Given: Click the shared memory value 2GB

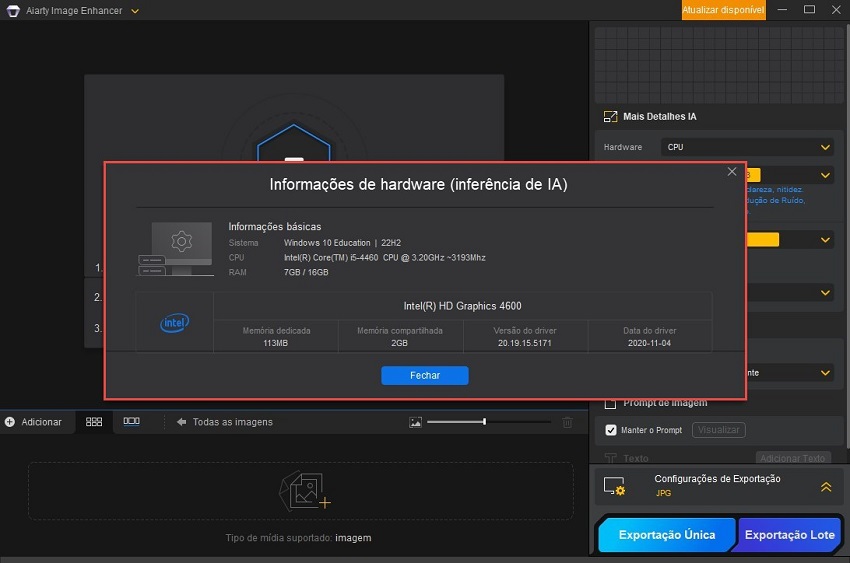Looking at the screenshot, I should pyautogui.click(x=400, y=343).
